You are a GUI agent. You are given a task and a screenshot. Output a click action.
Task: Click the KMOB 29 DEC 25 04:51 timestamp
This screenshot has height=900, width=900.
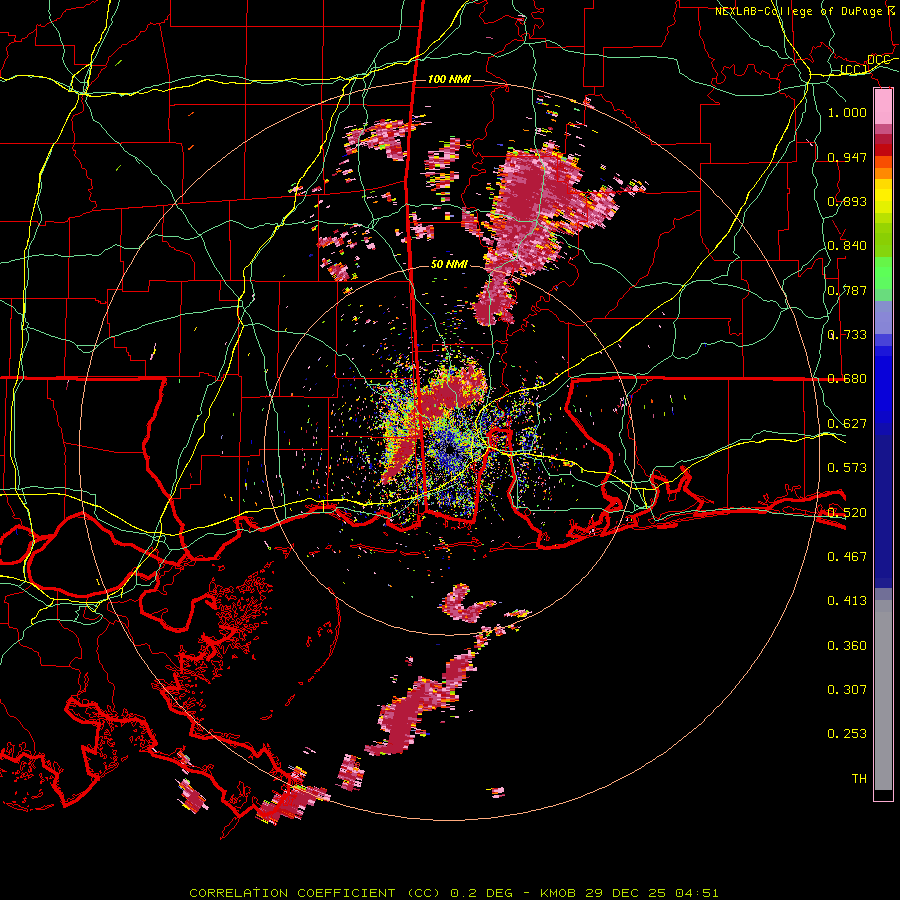click(x=629, y=893)
